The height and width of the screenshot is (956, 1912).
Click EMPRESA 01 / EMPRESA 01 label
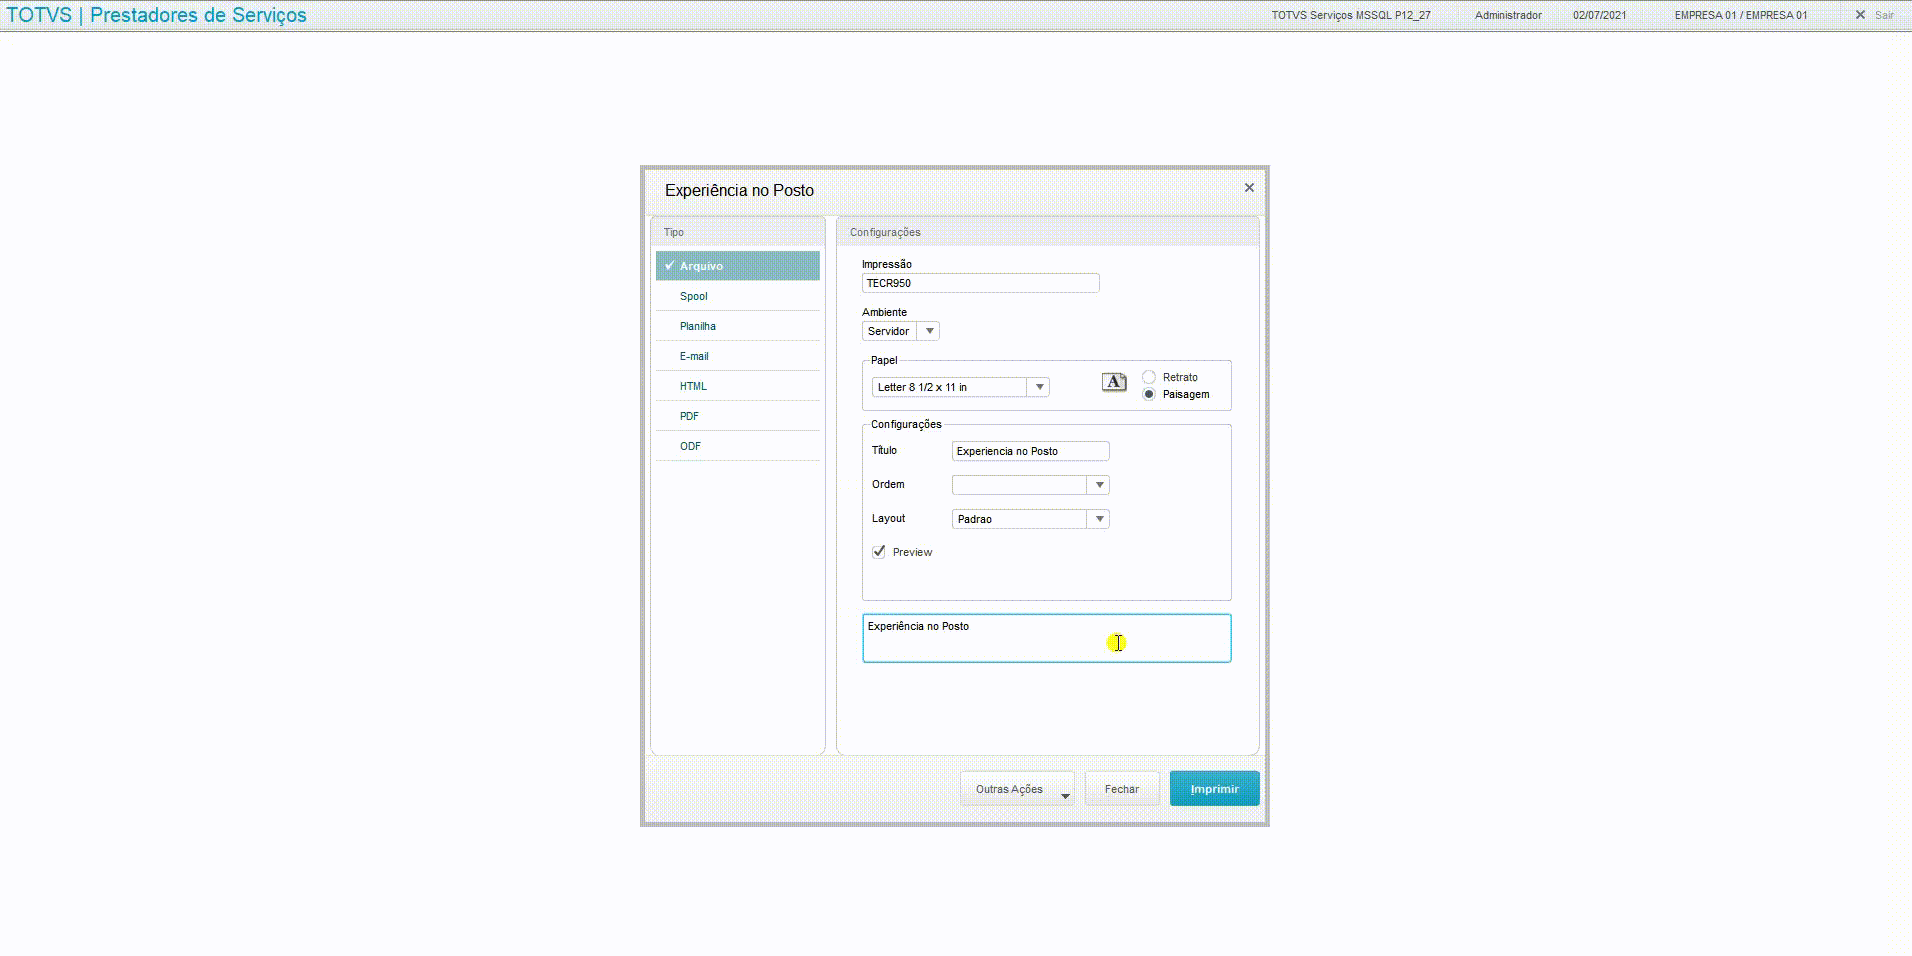pyautogui.click(x=1741, y=15)
